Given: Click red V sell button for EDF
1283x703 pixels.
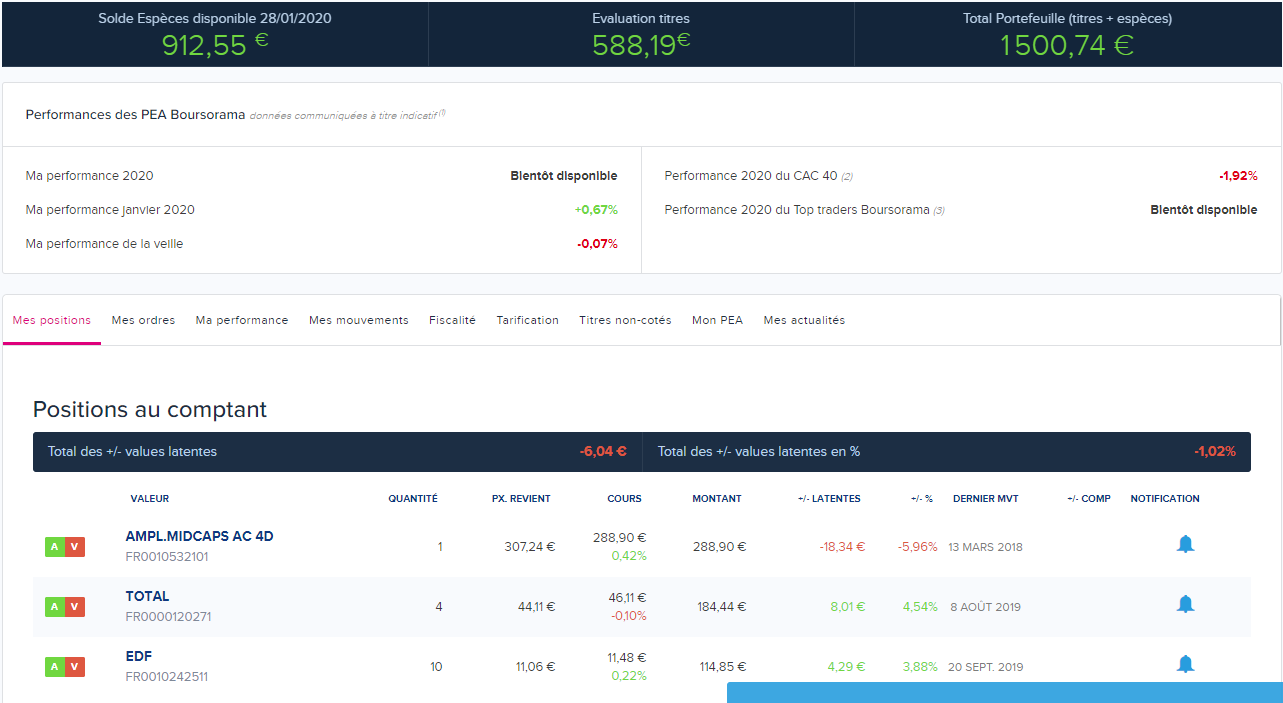Looking at the screenshot, I should [x=75, y=667].
